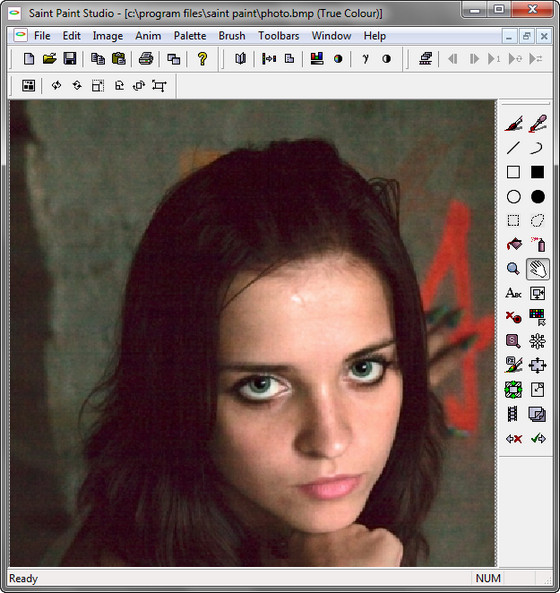The width and height of the screenshot is (560, 593).
Task: Select the rectangular dotted selection tool
Action: click(x=513, y=220)
